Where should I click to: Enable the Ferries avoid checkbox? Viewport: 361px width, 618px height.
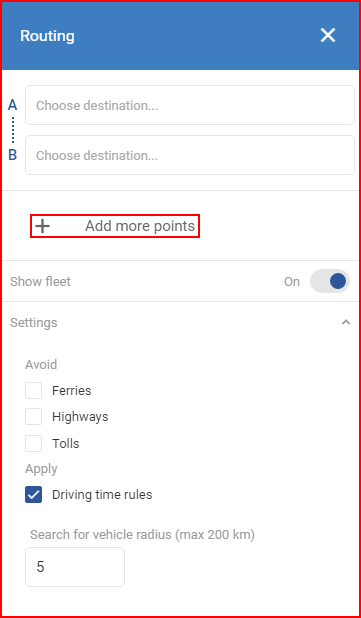(x=33, y=391)
